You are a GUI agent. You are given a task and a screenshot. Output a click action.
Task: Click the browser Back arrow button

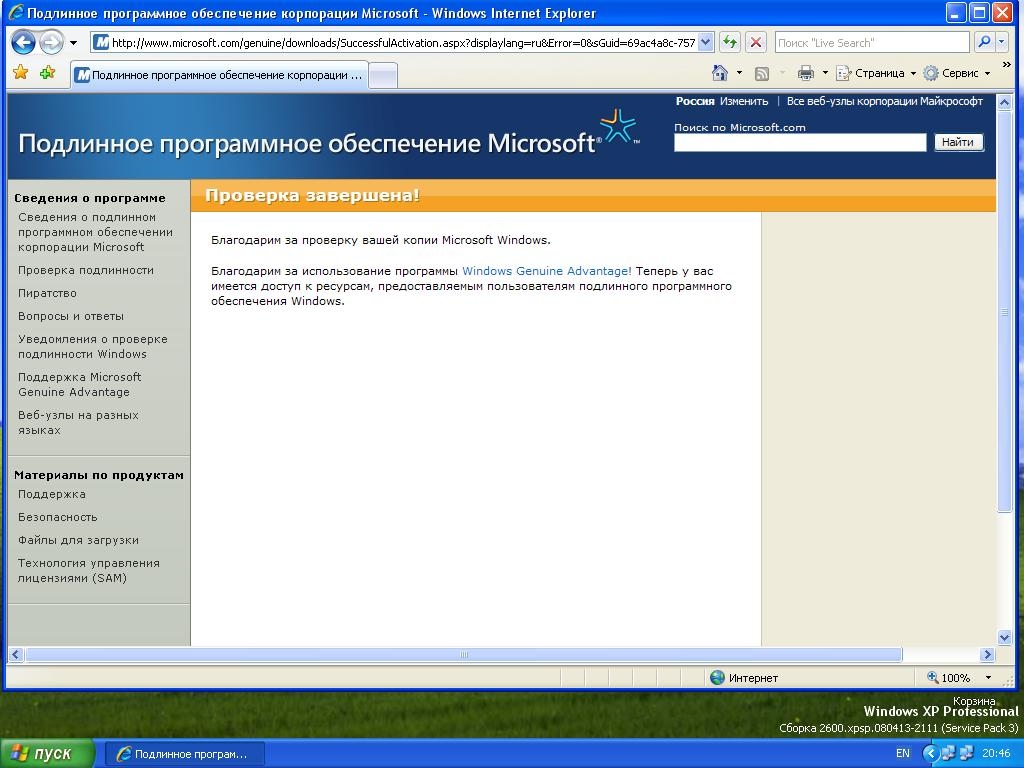tap(23, 42)
